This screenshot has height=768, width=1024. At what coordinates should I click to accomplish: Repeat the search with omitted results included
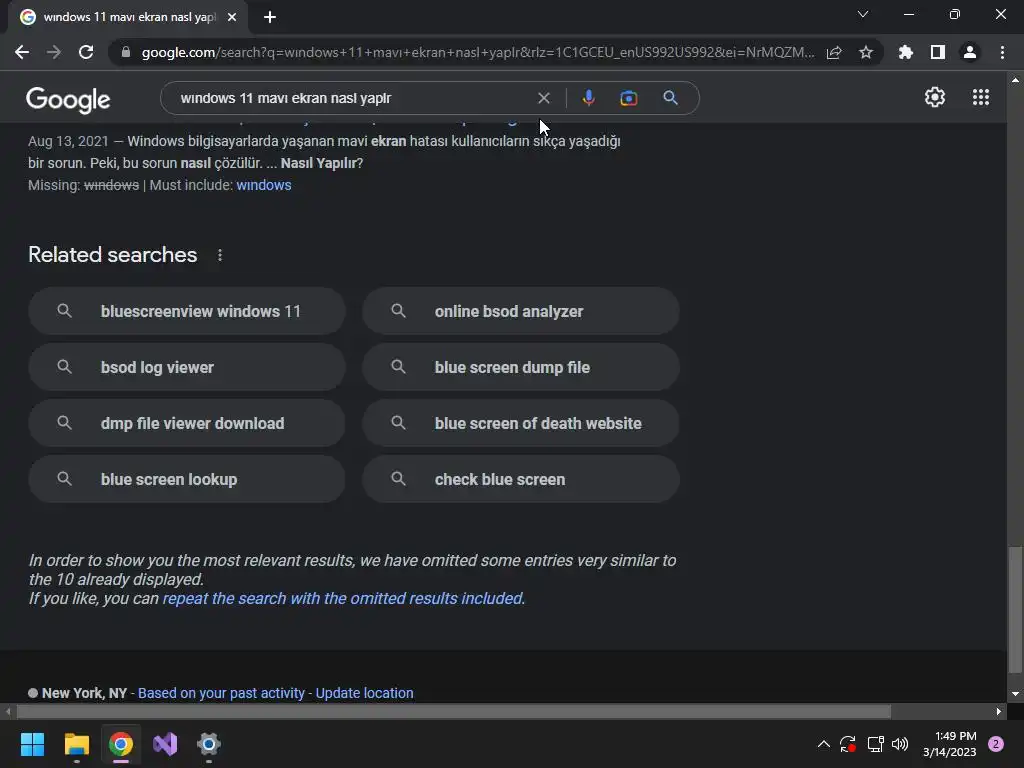(344, 598)
